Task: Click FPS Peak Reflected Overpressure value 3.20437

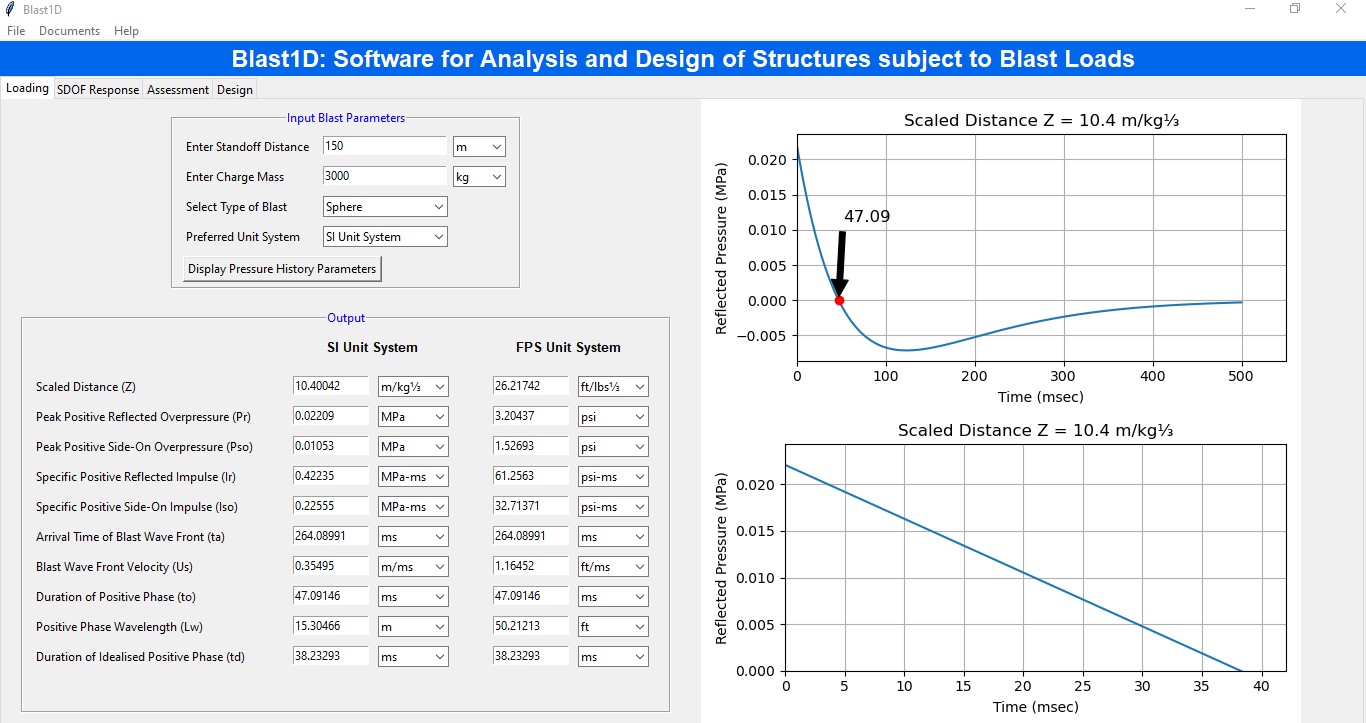Action: pos(530,416)
